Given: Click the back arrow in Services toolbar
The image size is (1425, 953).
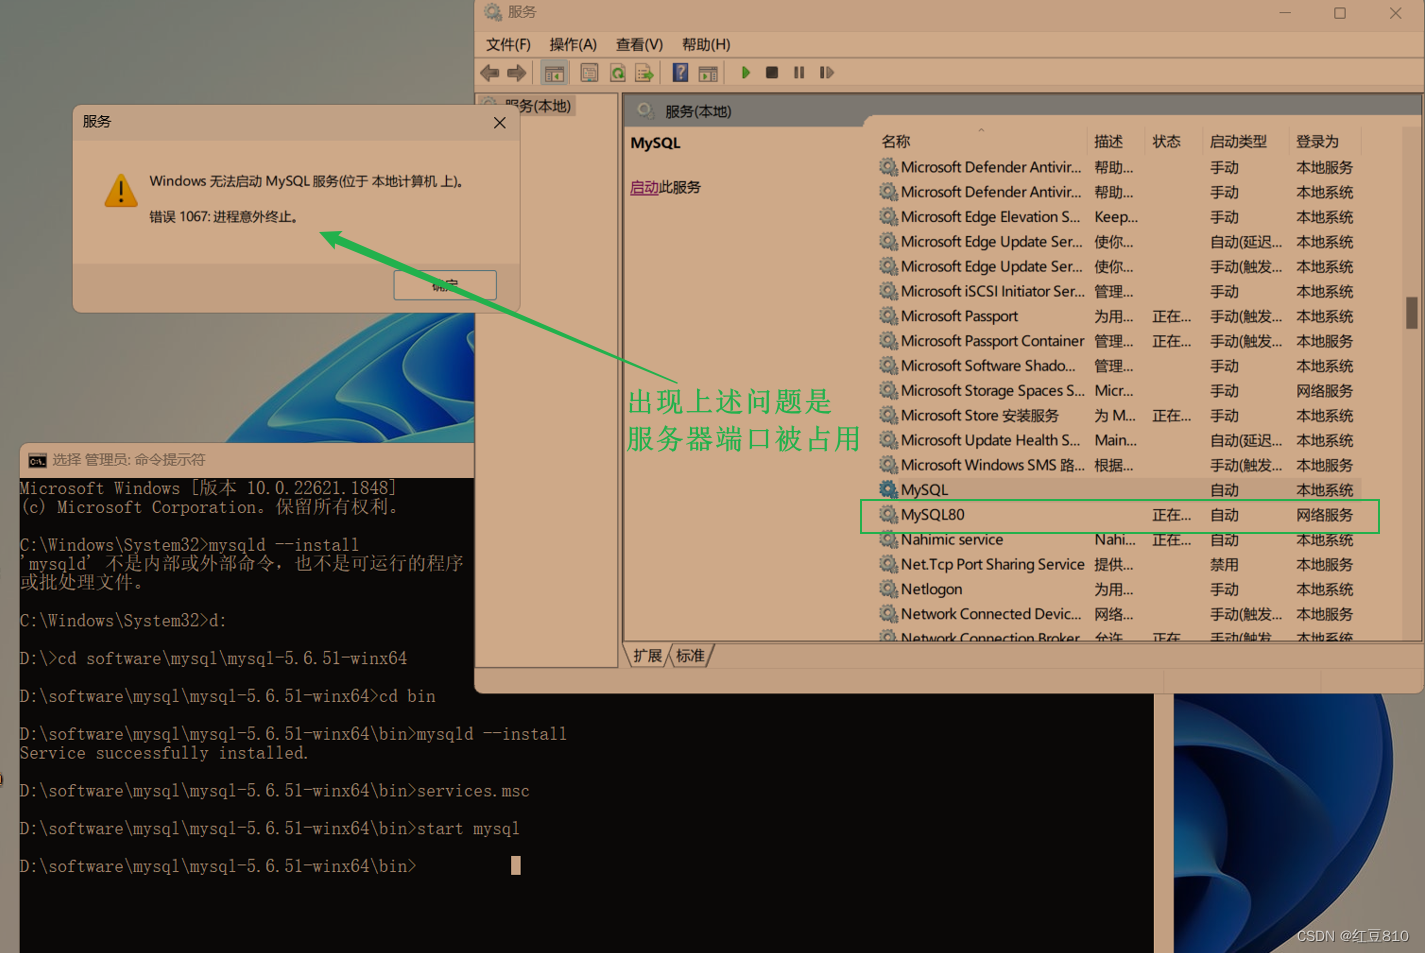Looking at the screenshot, I should [x=489, y=73].
